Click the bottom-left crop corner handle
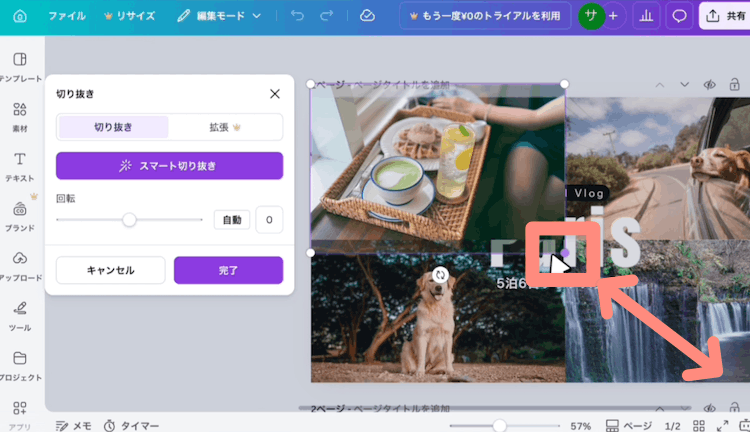This screenshot has height=432, width=750. click(x=310, y=252)
